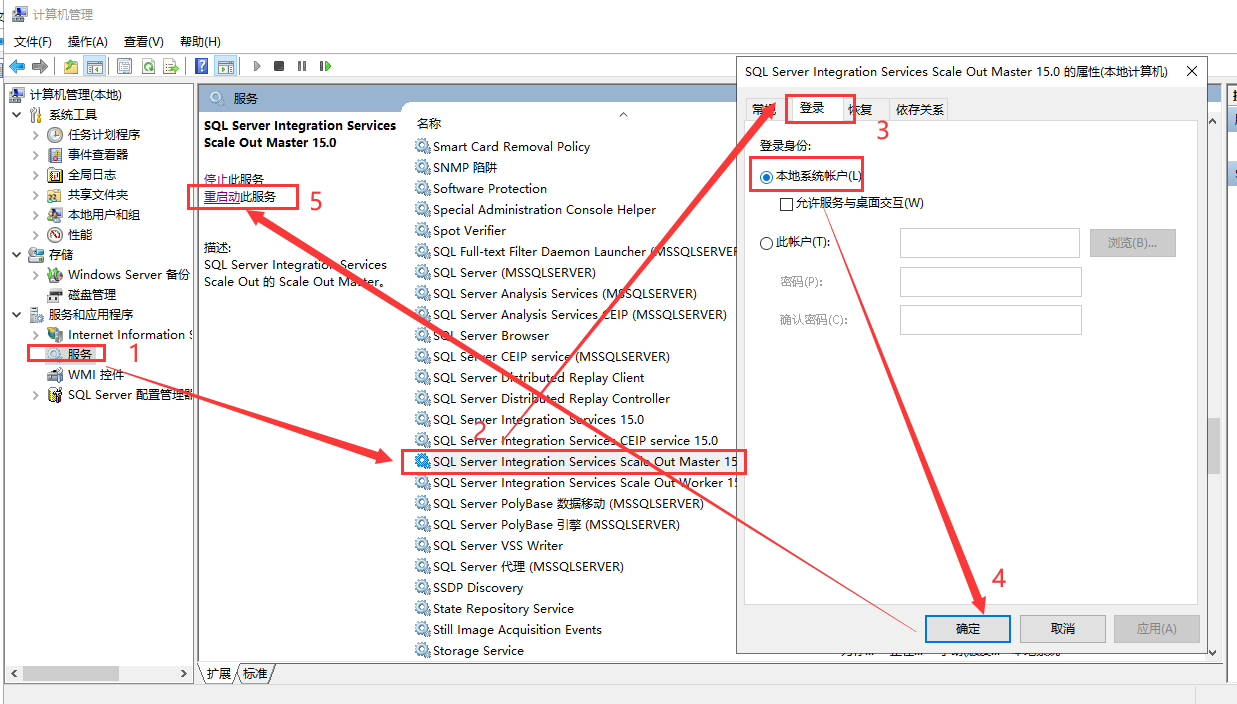
Task: Click the 密码 input field
Action: click(x=989, y=281)
